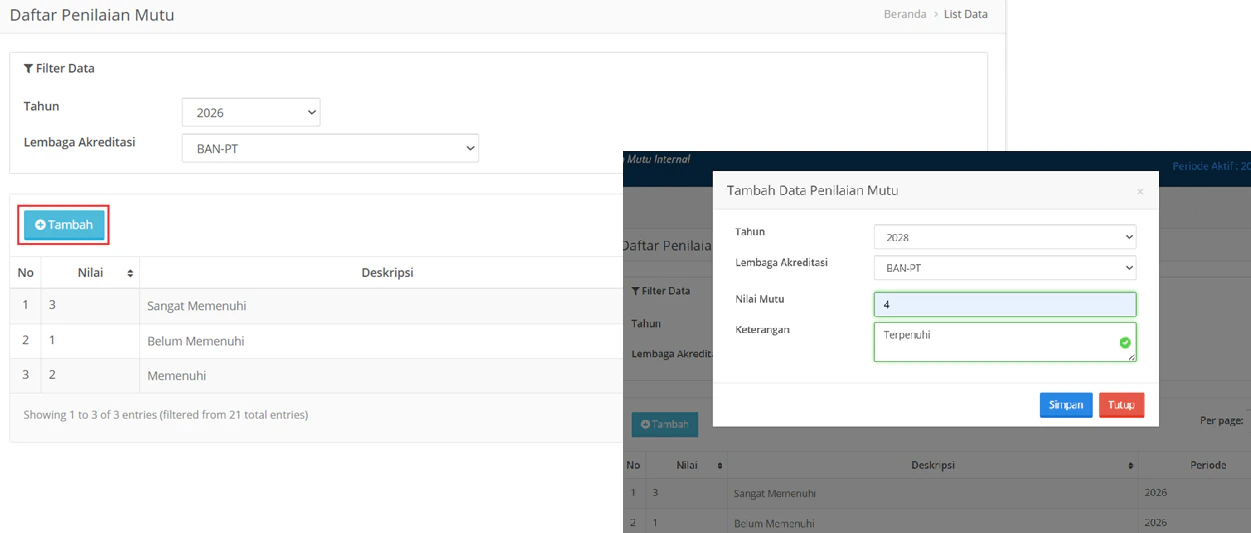Click the List Data breadcrumb
The height and width of the screenshot is (533, 1251).
[x=966, y=14]
